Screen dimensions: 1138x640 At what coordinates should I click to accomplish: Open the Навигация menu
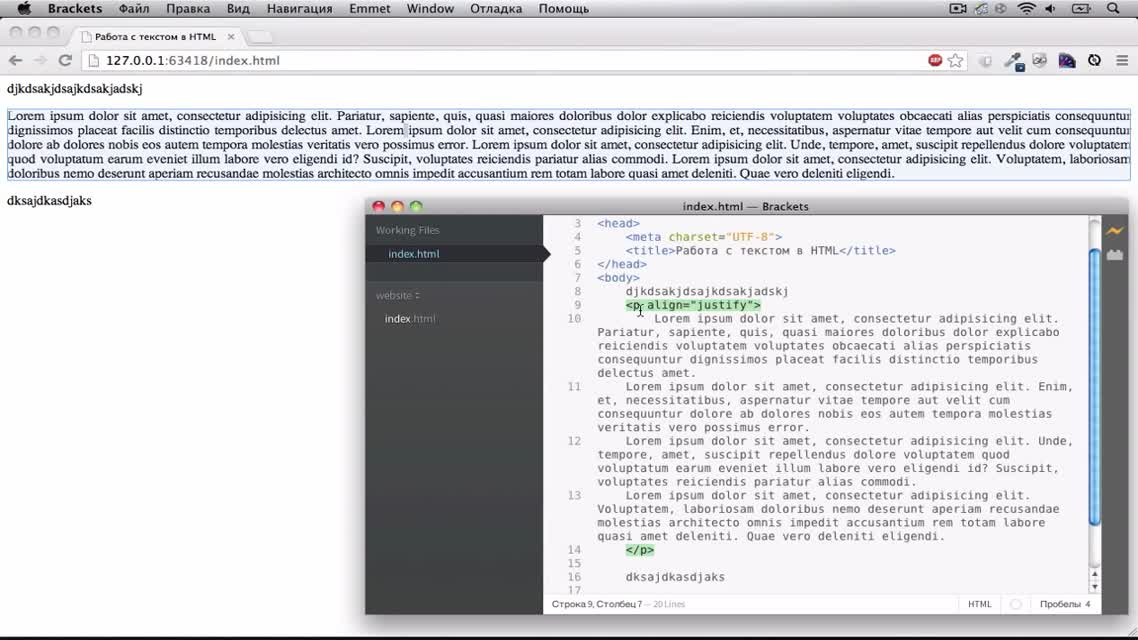(x=299, y=9)
